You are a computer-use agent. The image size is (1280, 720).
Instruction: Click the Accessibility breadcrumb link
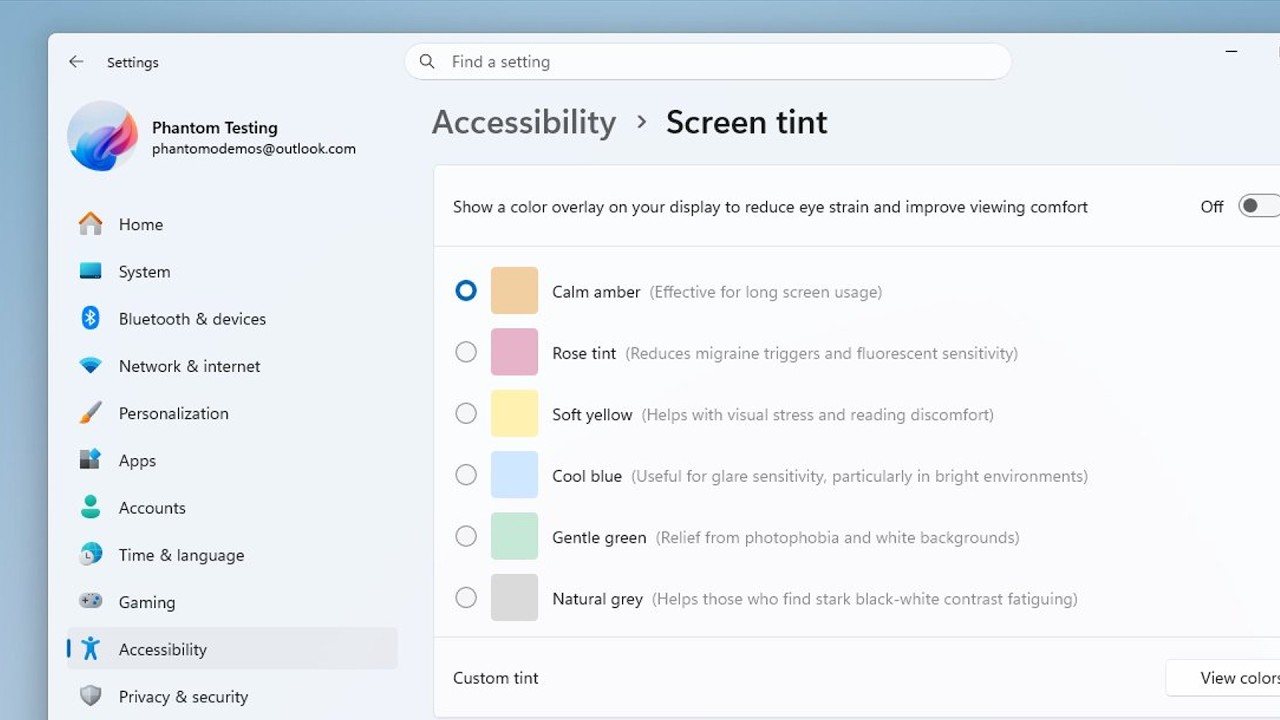pyautogui.click(x=524, y=122)
